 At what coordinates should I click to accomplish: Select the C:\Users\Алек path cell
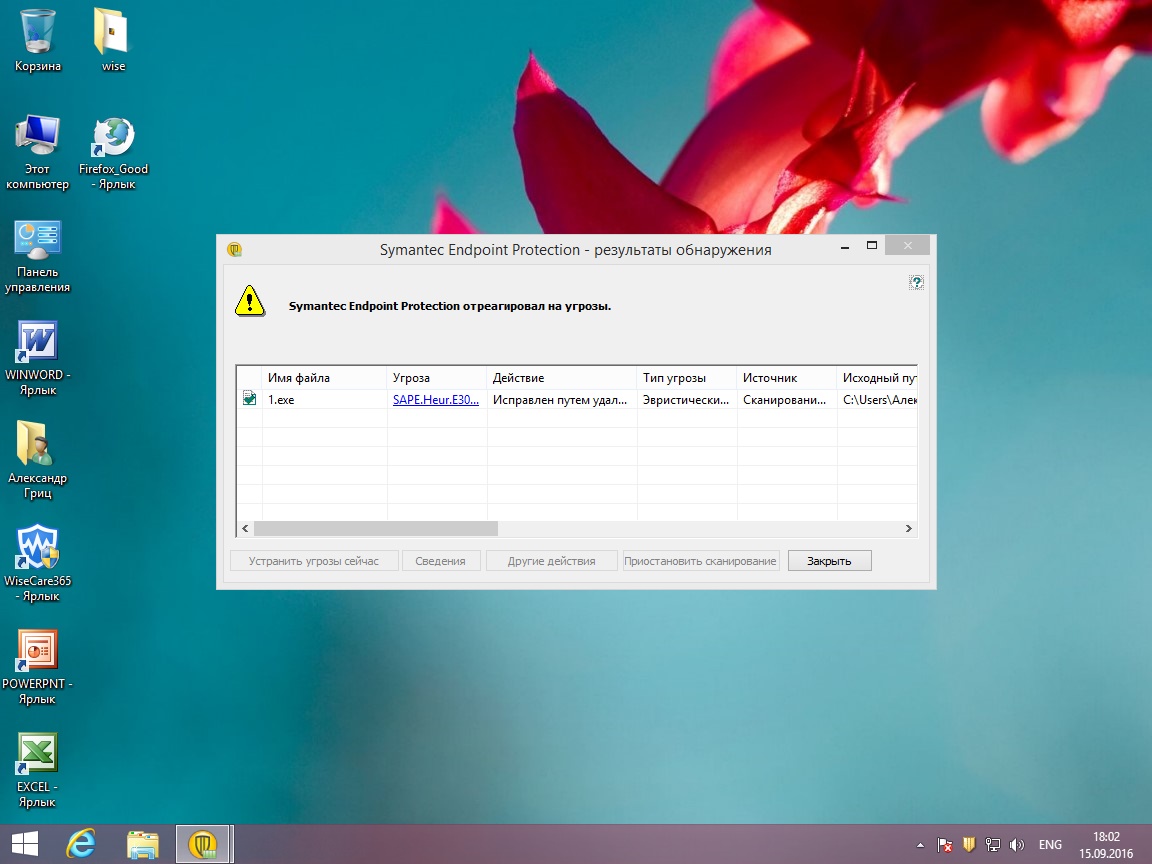point(877,400)
